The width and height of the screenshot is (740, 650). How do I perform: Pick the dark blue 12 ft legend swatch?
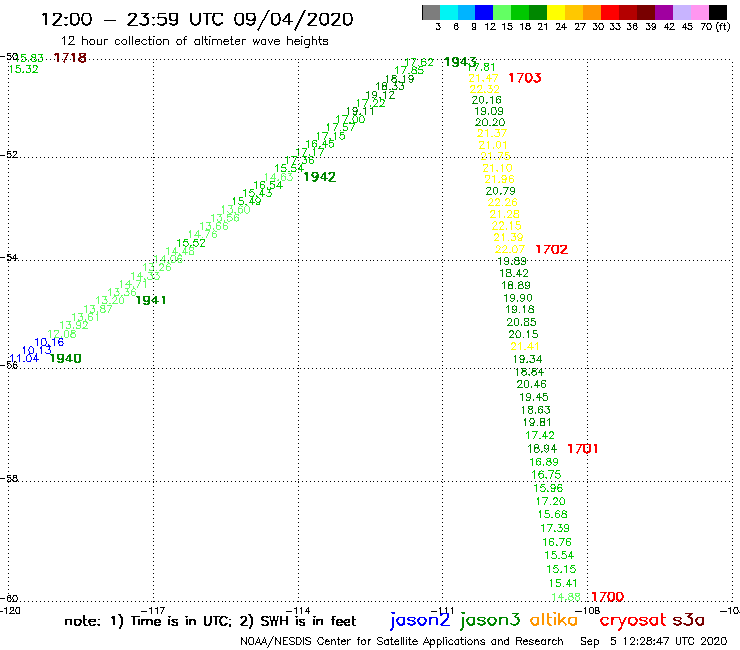(484, 12)
